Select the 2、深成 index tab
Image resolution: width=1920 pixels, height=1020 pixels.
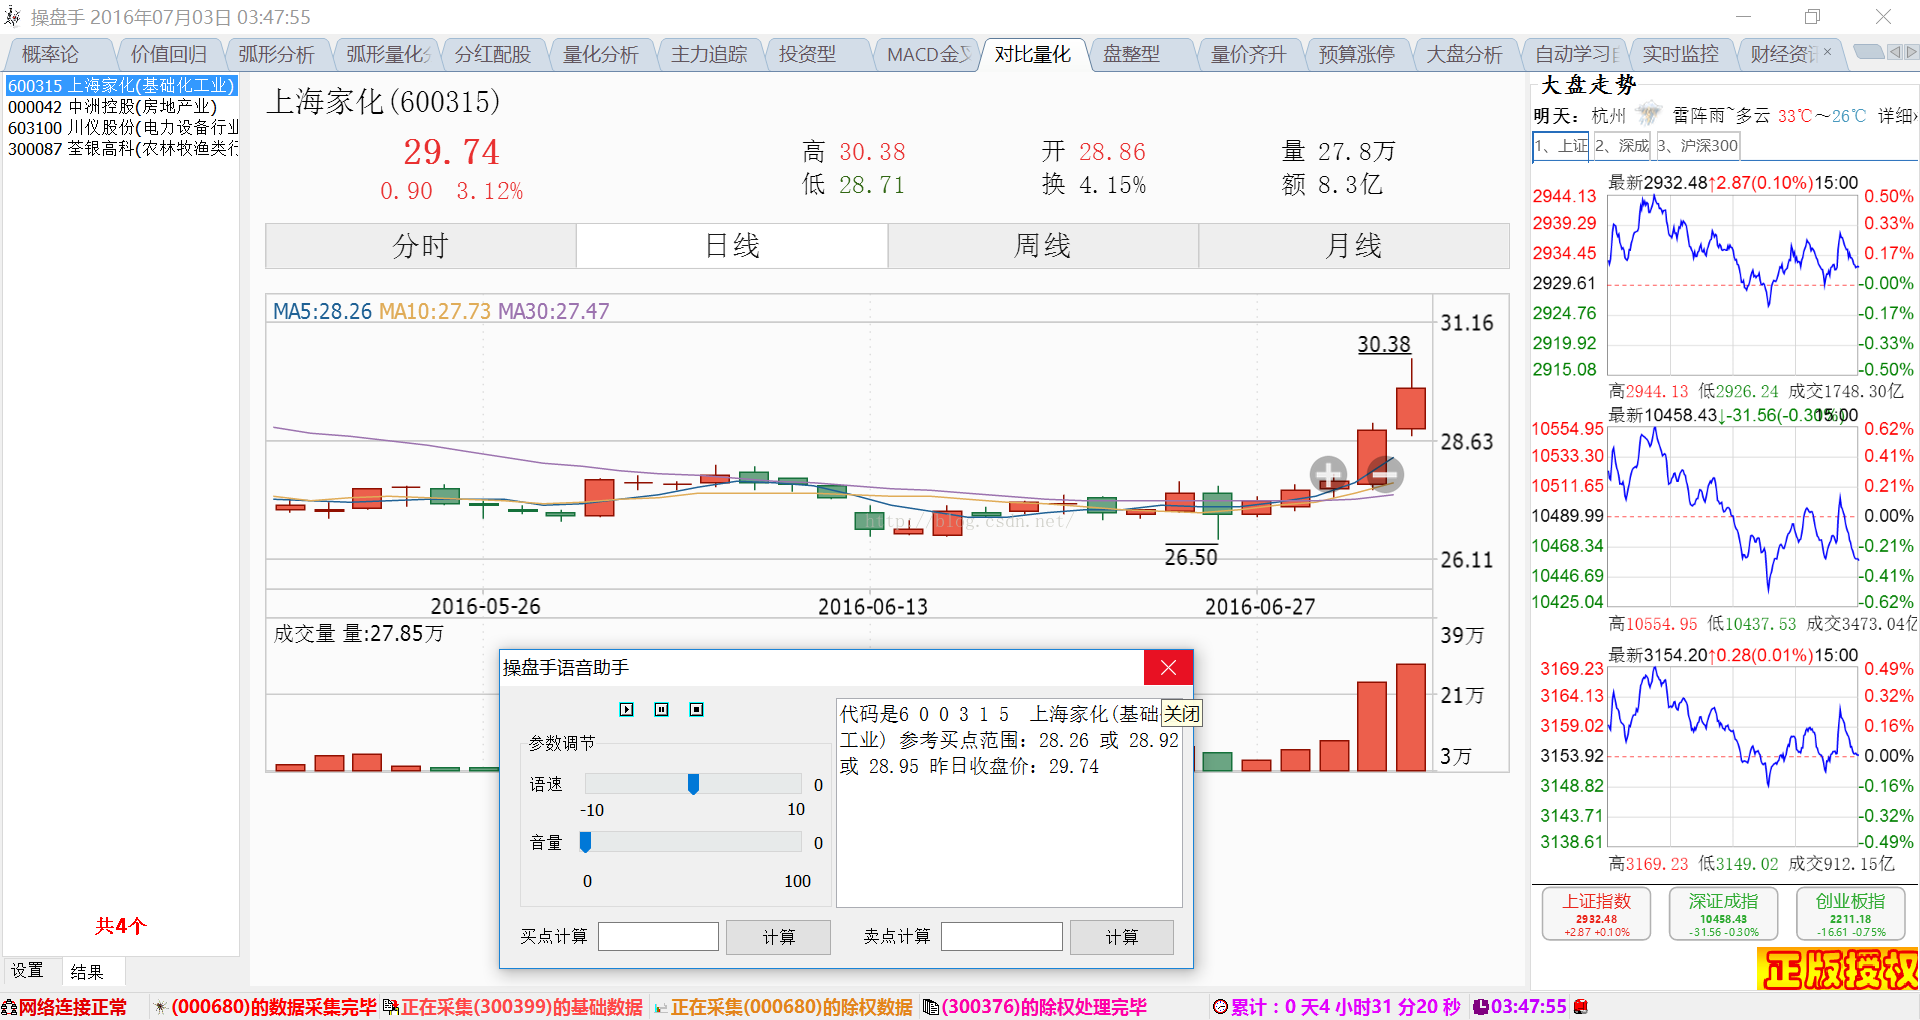(x=1622, y=146)
